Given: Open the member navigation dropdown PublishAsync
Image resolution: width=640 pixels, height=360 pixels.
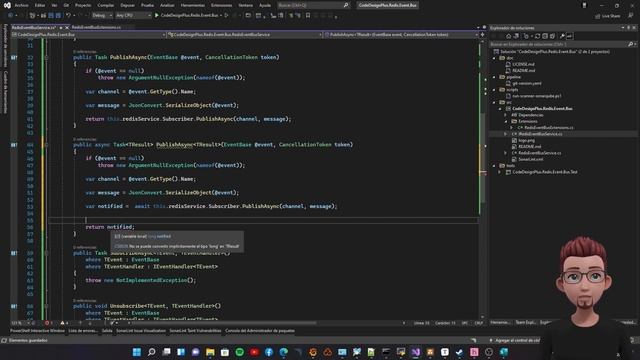Looking at the screenshot, I should [401, 35].
